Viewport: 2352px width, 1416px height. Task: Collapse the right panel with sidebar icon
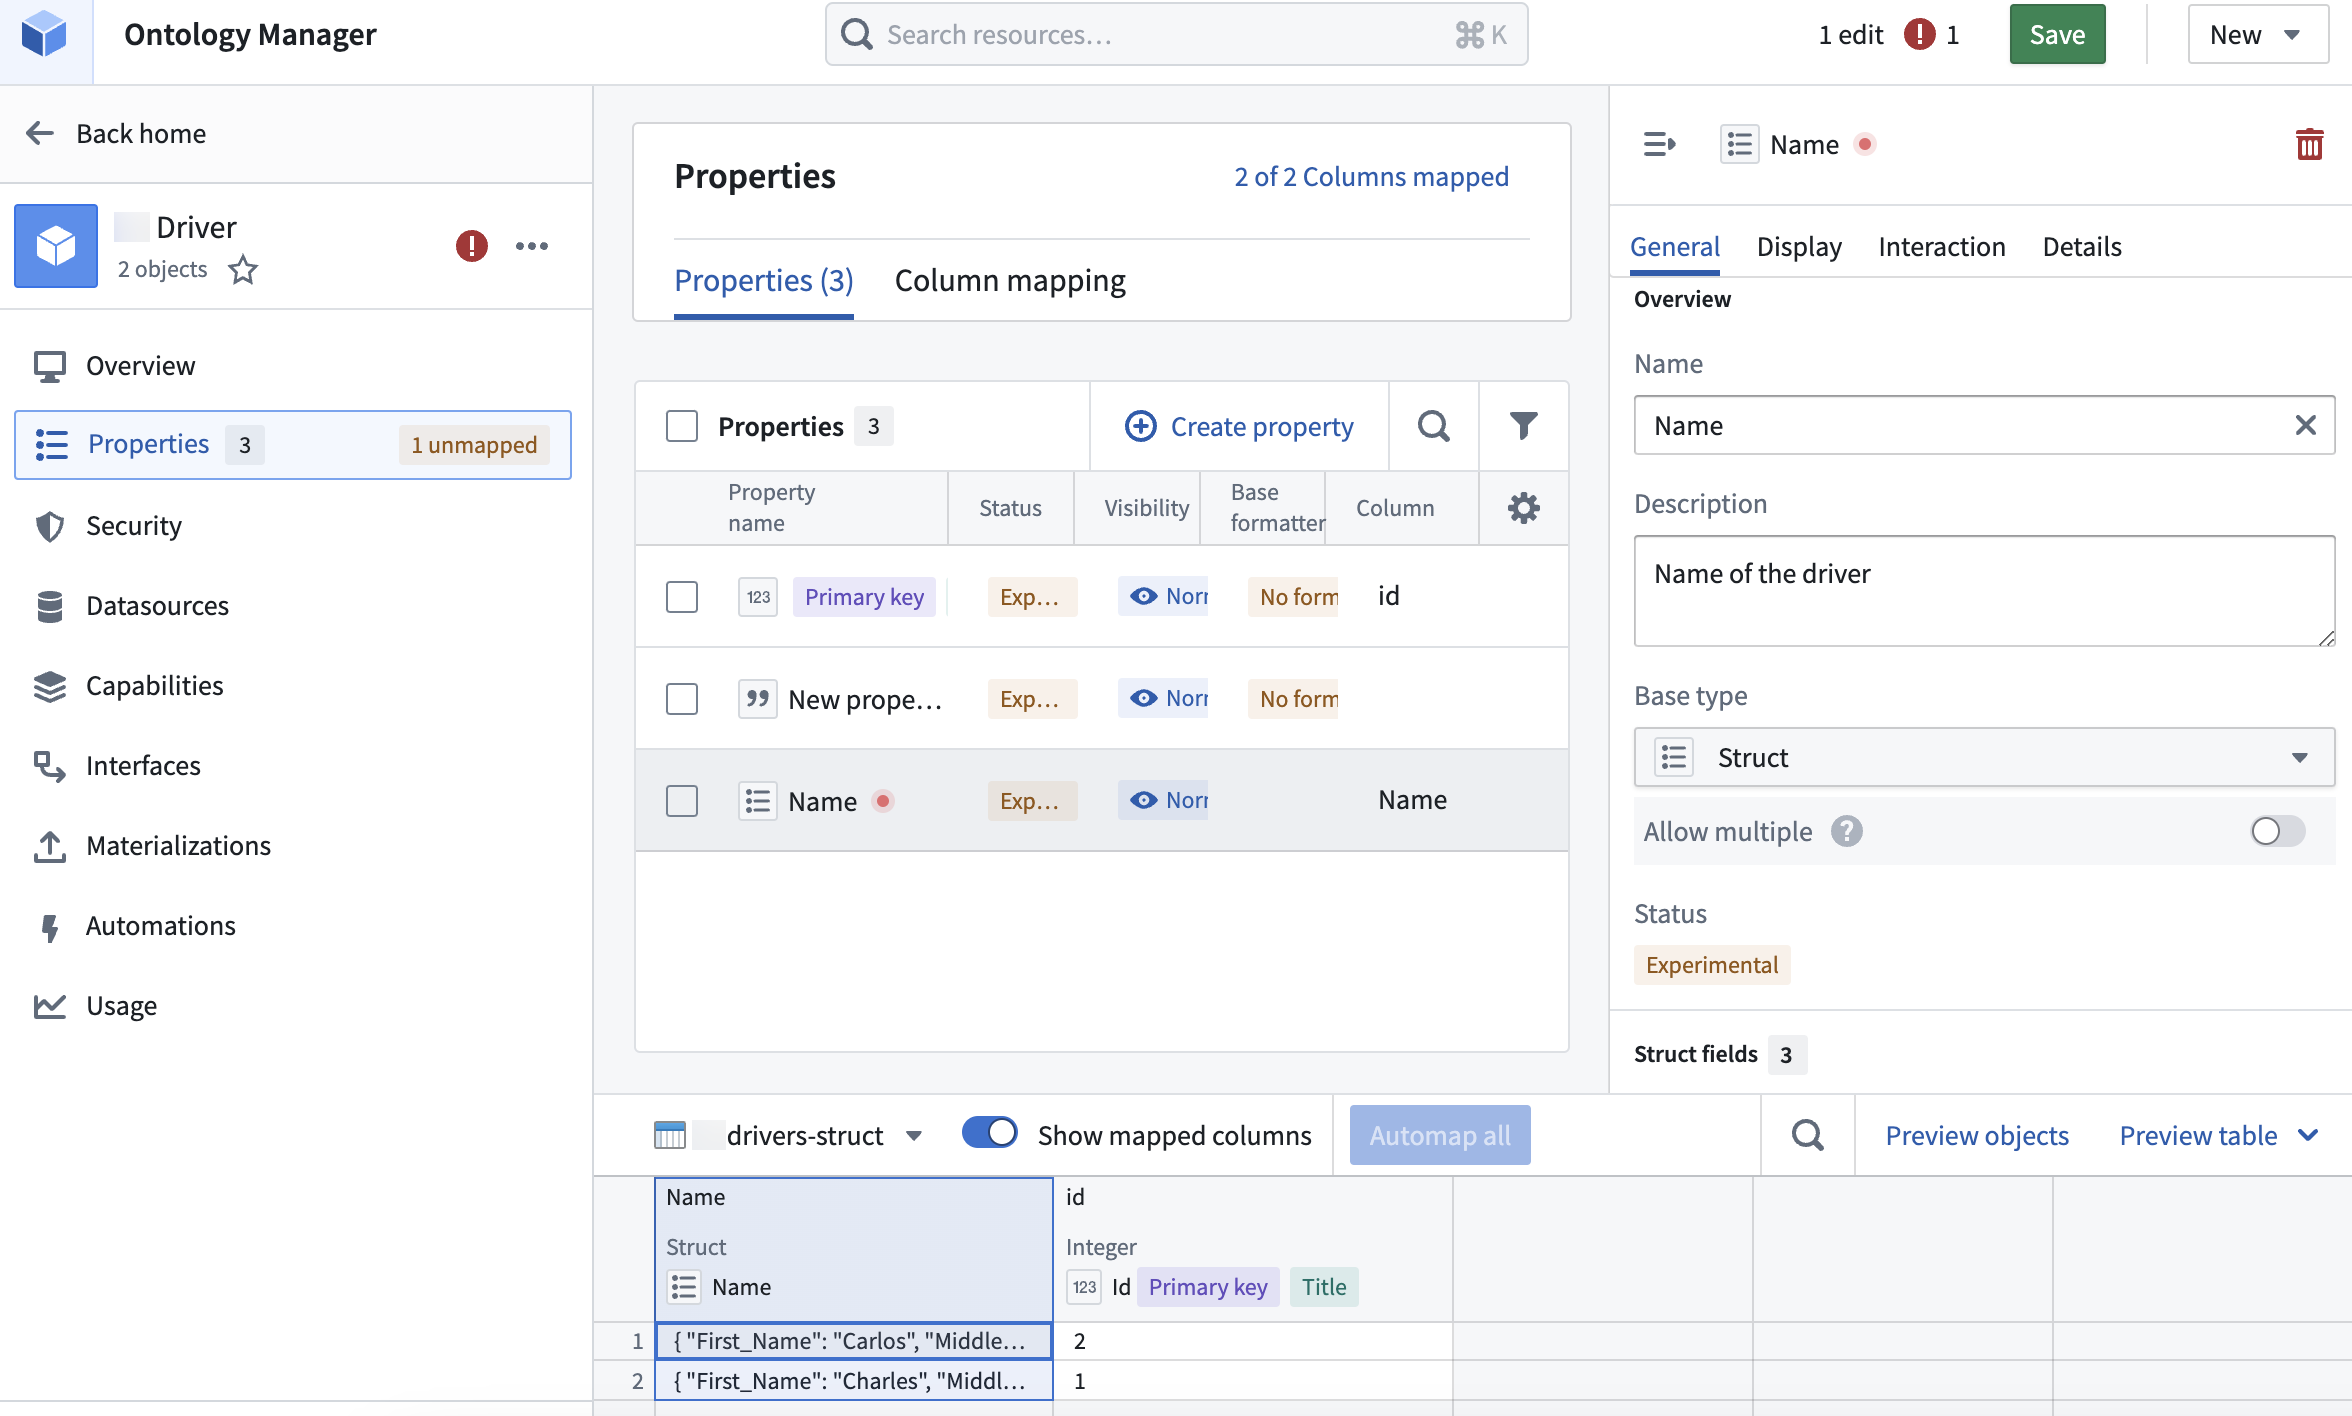tap(1659, 145)
